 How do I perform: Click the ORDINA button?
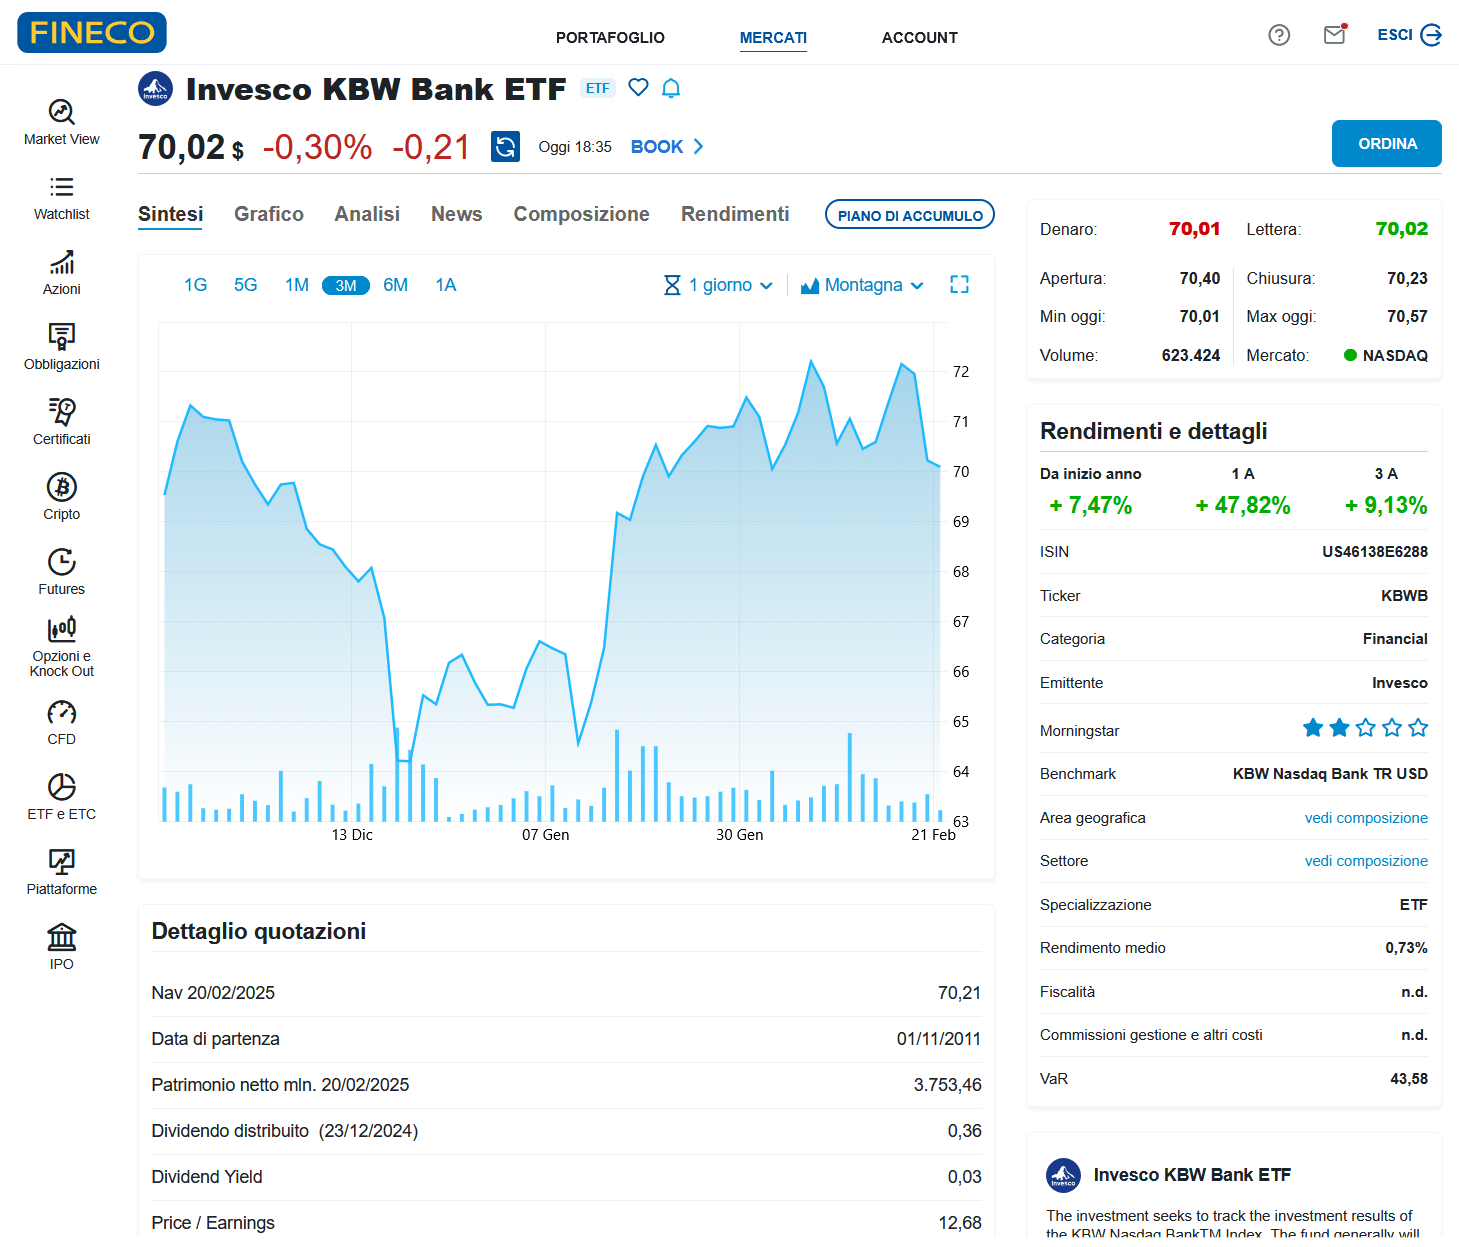pyautogui.click(x=1387, y=143)
